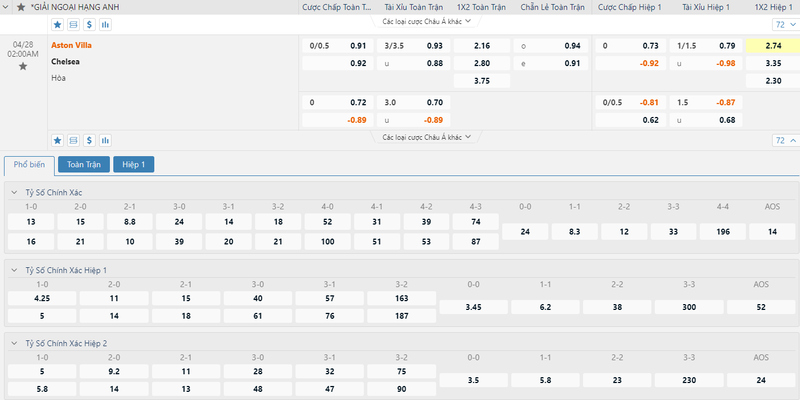The width and height of the screenshot is (800, 400).
Task: Open the bar chart icon in the lower icon row
Action: pyautogui.click(x=105, y=140)
